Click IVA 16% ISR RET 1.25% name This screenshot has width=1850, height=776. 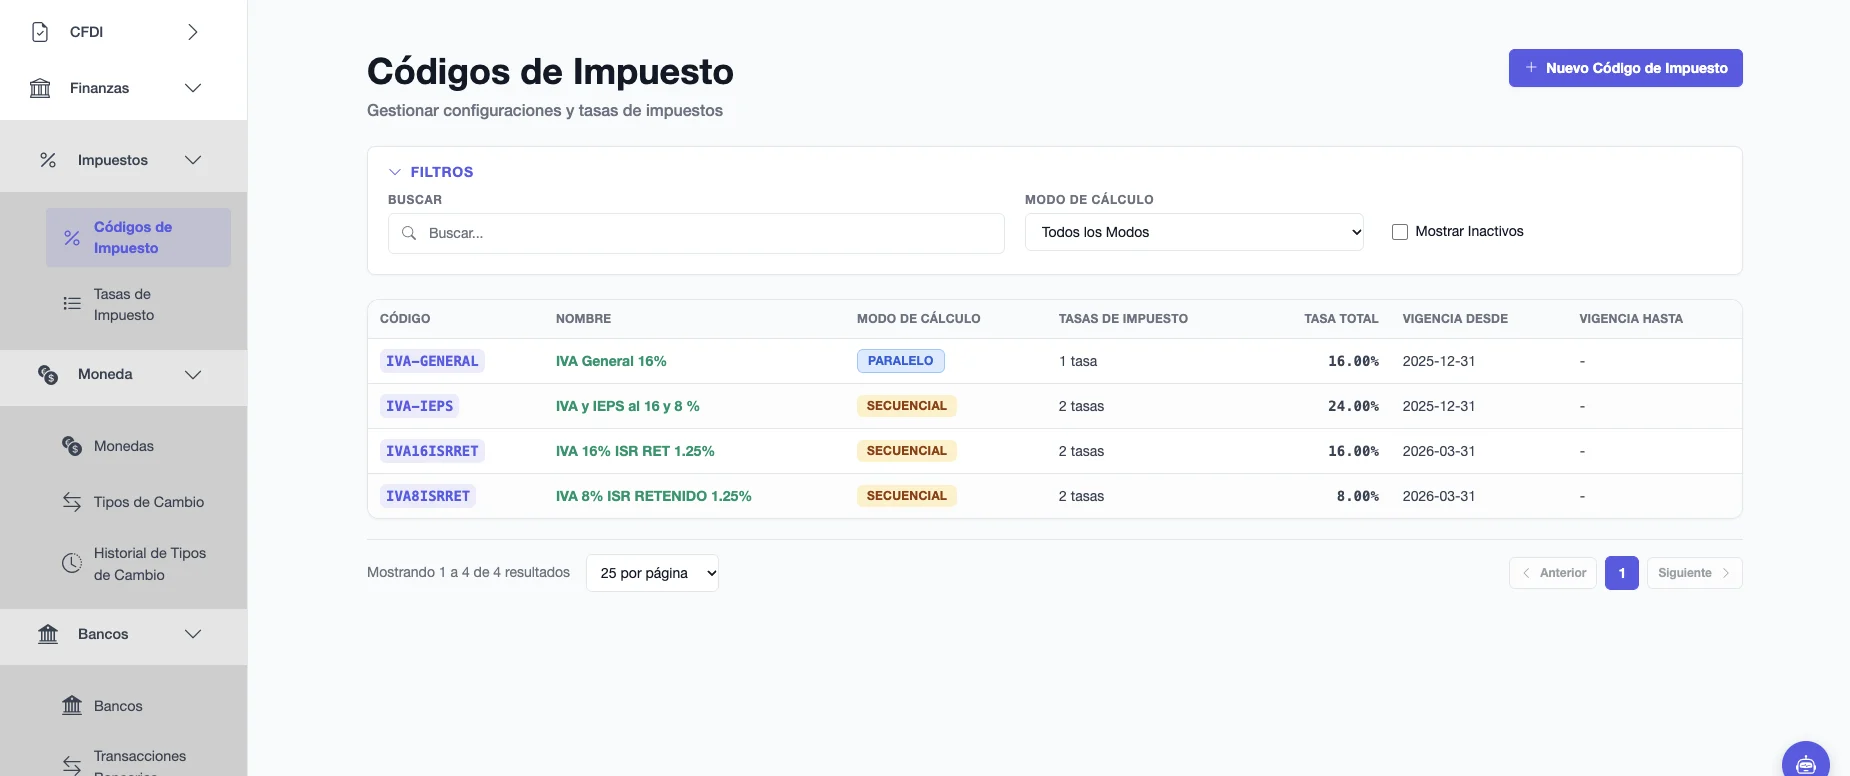(x=635, y=451)
